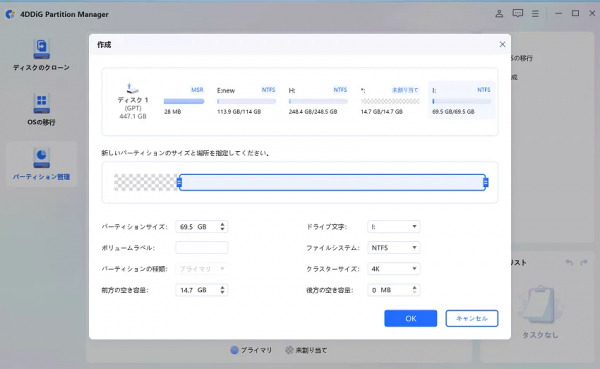Open the hamburger menu icon
The width and height of the screenshot is (600, 369).
535,14
